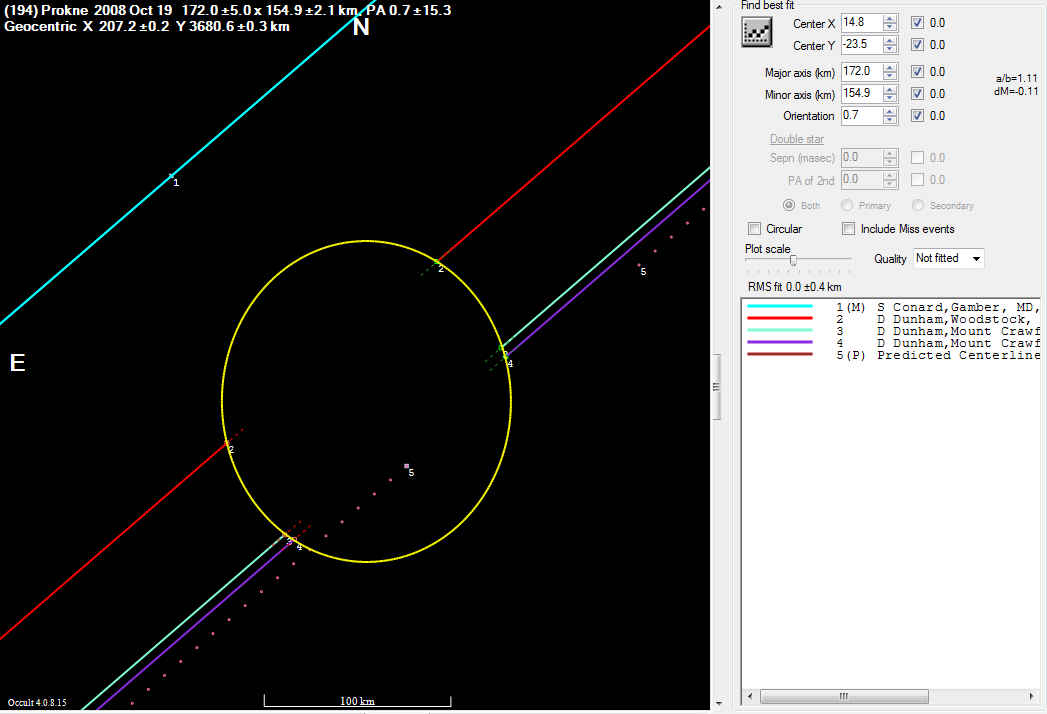Click the observer list scroll left arrow
Image resolution: width=1047 pixels, height=714 pixels.
point(750,697)
